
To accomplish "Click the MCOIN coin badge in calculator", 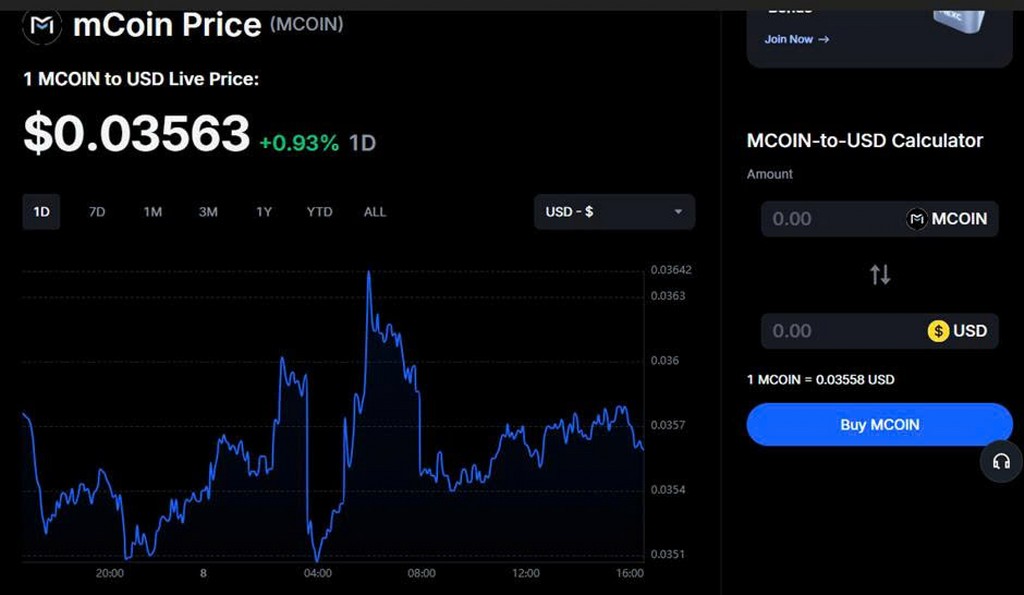I will point(947,219).
